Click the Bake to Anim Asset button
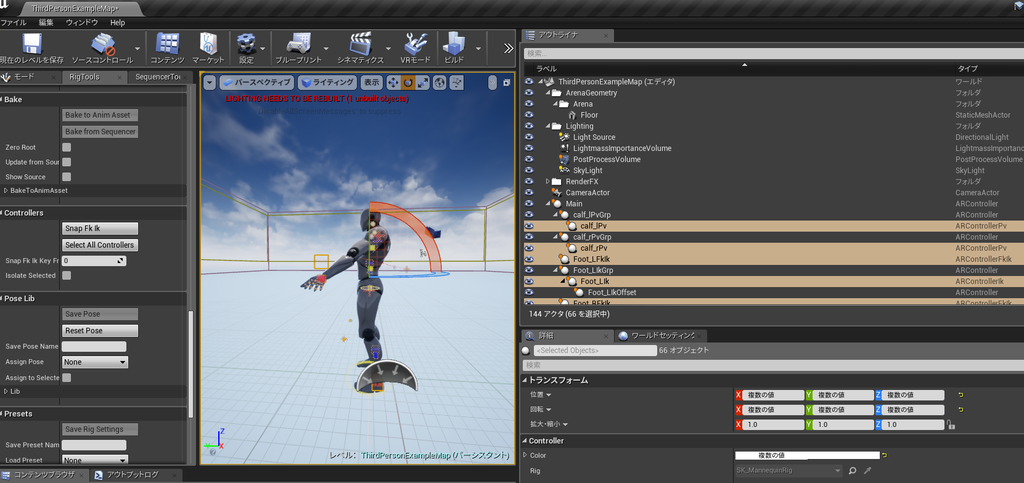Image resolution: width=1024 pixels, height=483 pixels. coord(100,115)
